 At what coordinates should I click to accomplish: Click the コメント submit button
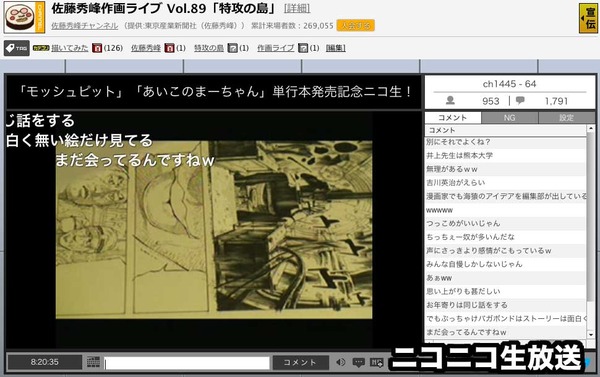(300, 362)
